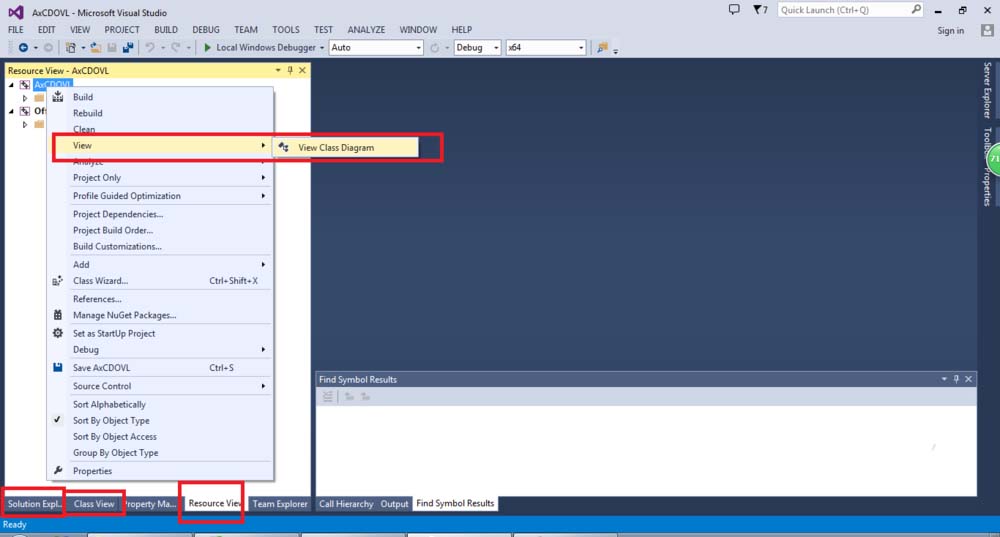Open the Debug configuration dropdown

point(476,48)
